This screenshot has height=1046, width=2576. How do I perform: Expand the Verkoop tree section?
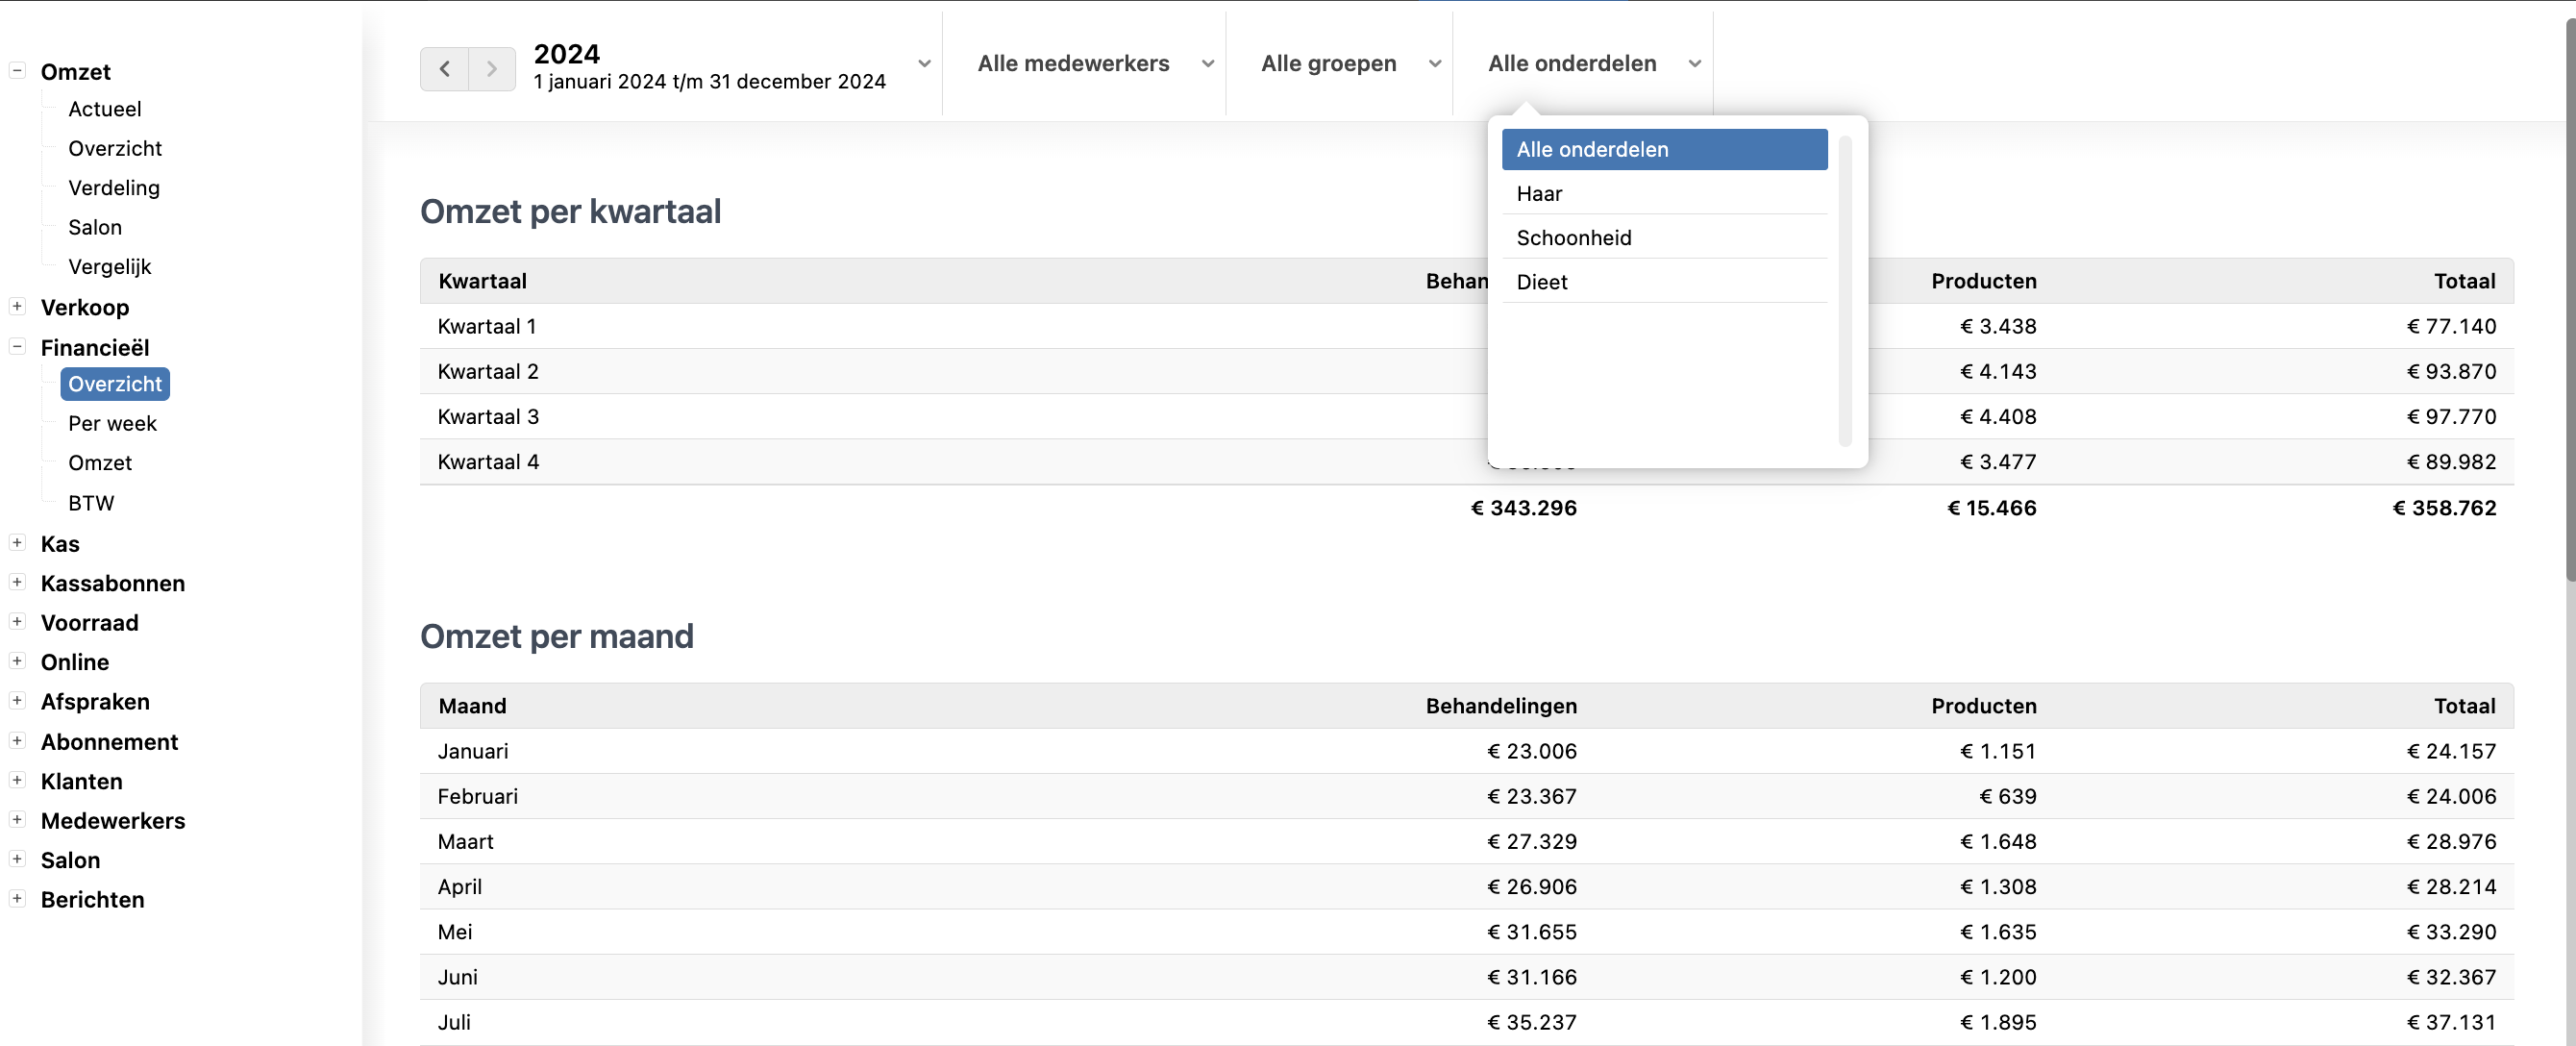[17, 306]
